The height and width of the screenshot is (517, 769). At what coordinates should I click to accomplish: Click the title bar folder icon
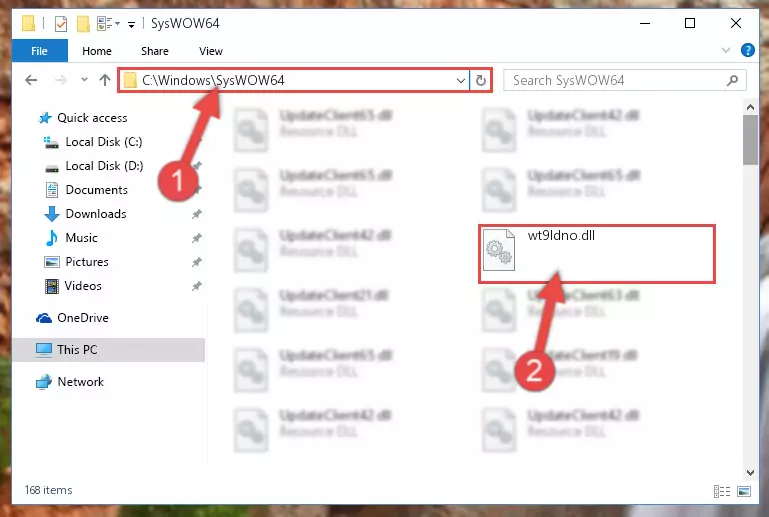28,23
